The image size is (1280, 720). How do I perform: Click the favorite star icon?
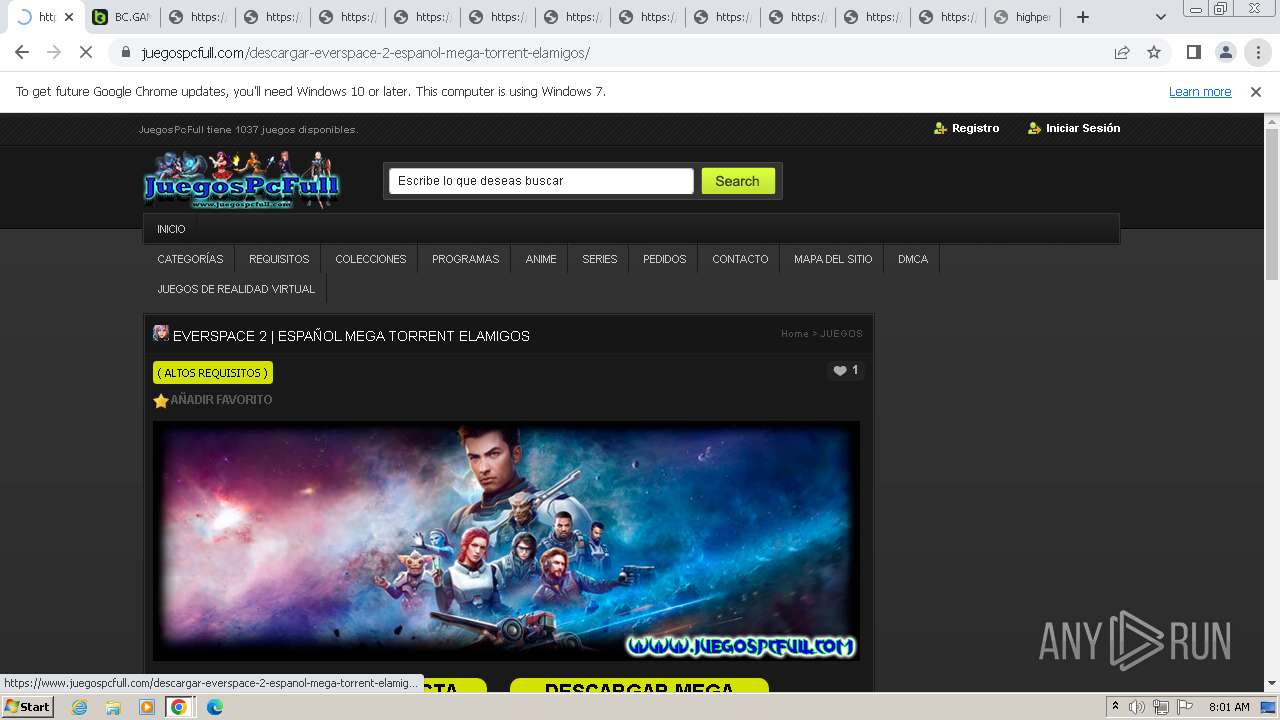coord(161,401)
